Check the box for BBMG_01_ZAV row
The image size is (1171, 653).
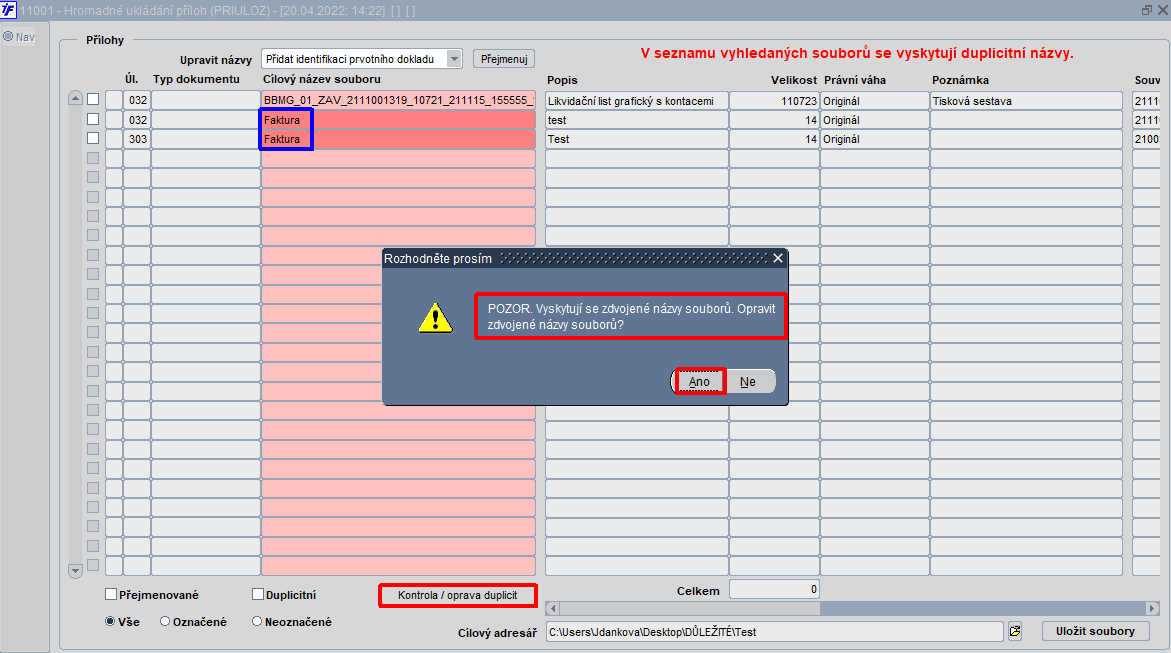tap(93, 99)
